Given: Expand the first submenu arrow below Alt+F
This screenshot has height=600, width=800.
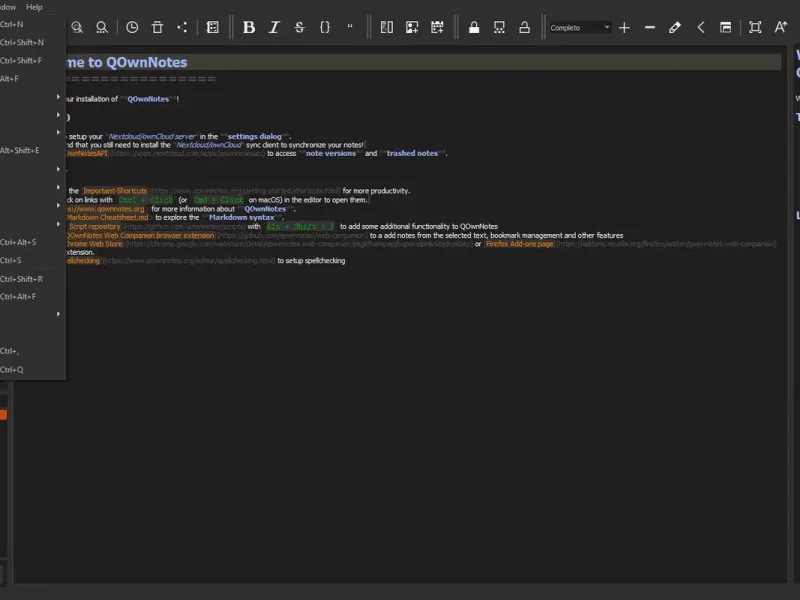Looking at the screenshot, I should pyautogui.click(x=58, y=97).
